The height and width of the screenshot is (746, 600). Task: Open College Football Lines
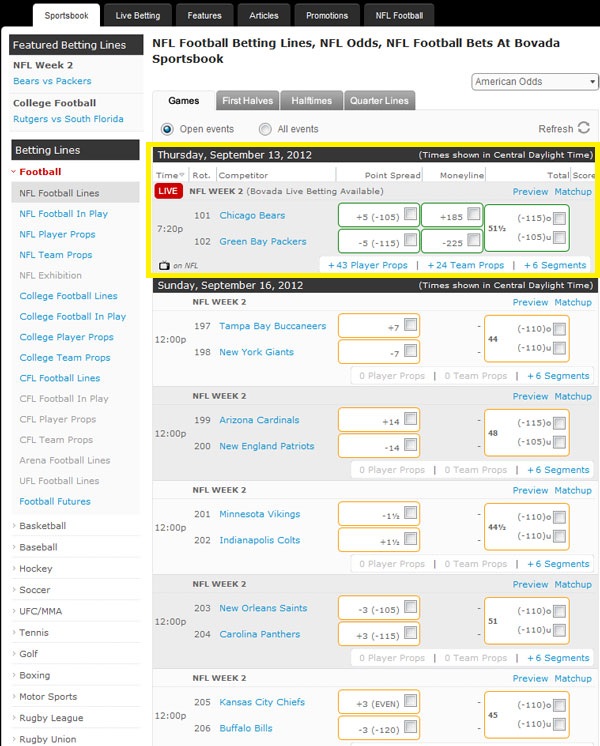pos(68,295)
